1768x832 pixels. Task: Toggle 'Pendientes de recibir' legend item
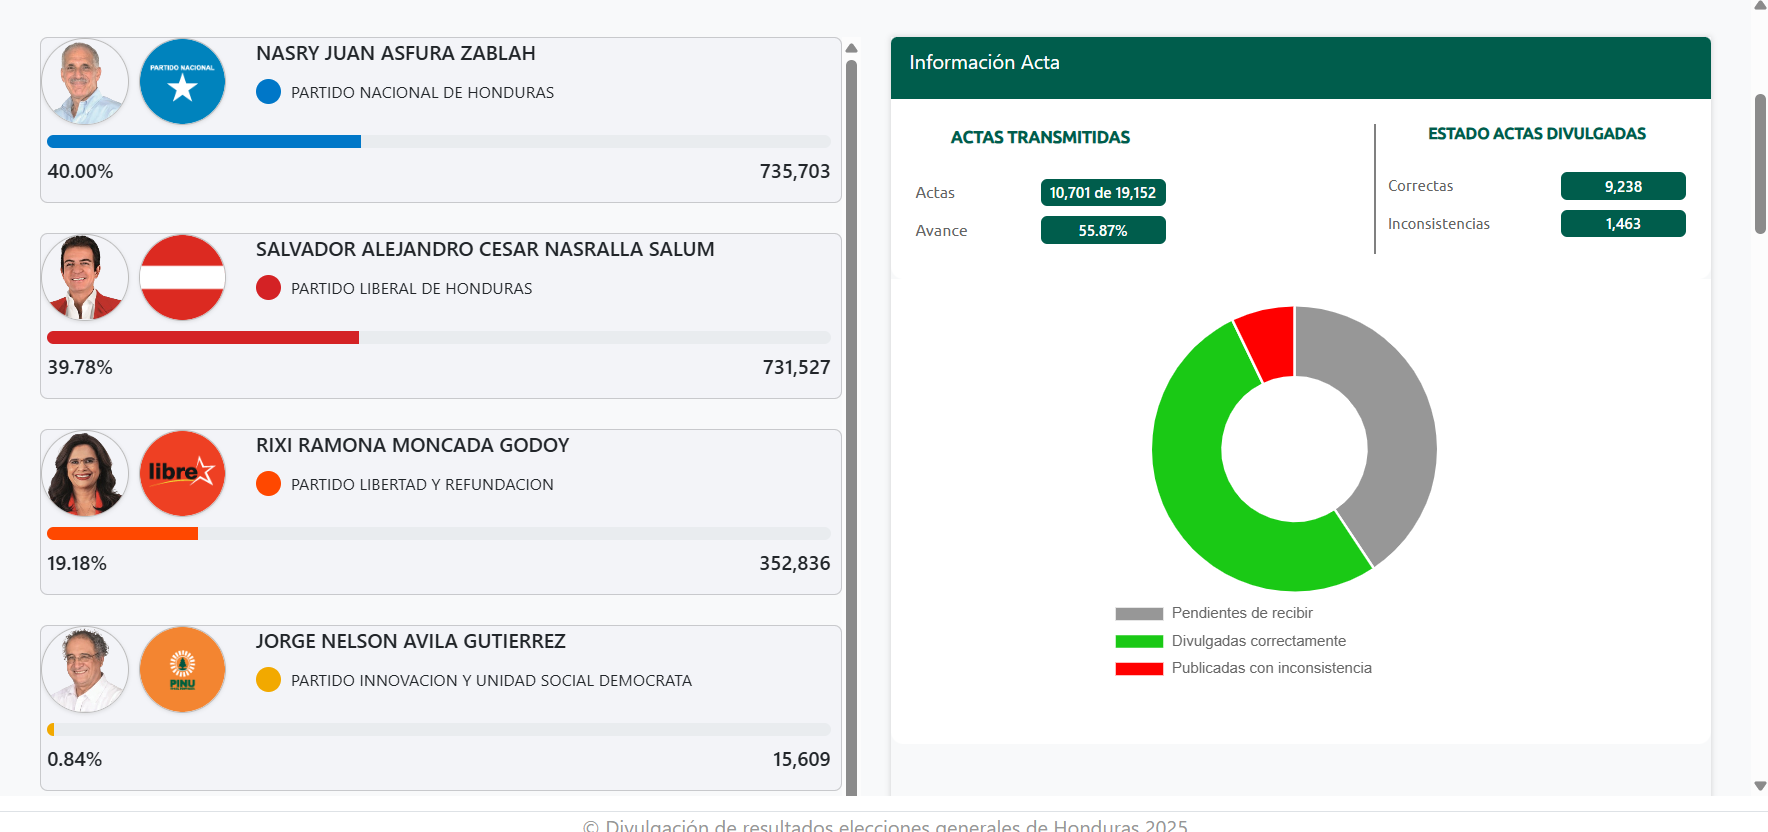coord(1241,613)
